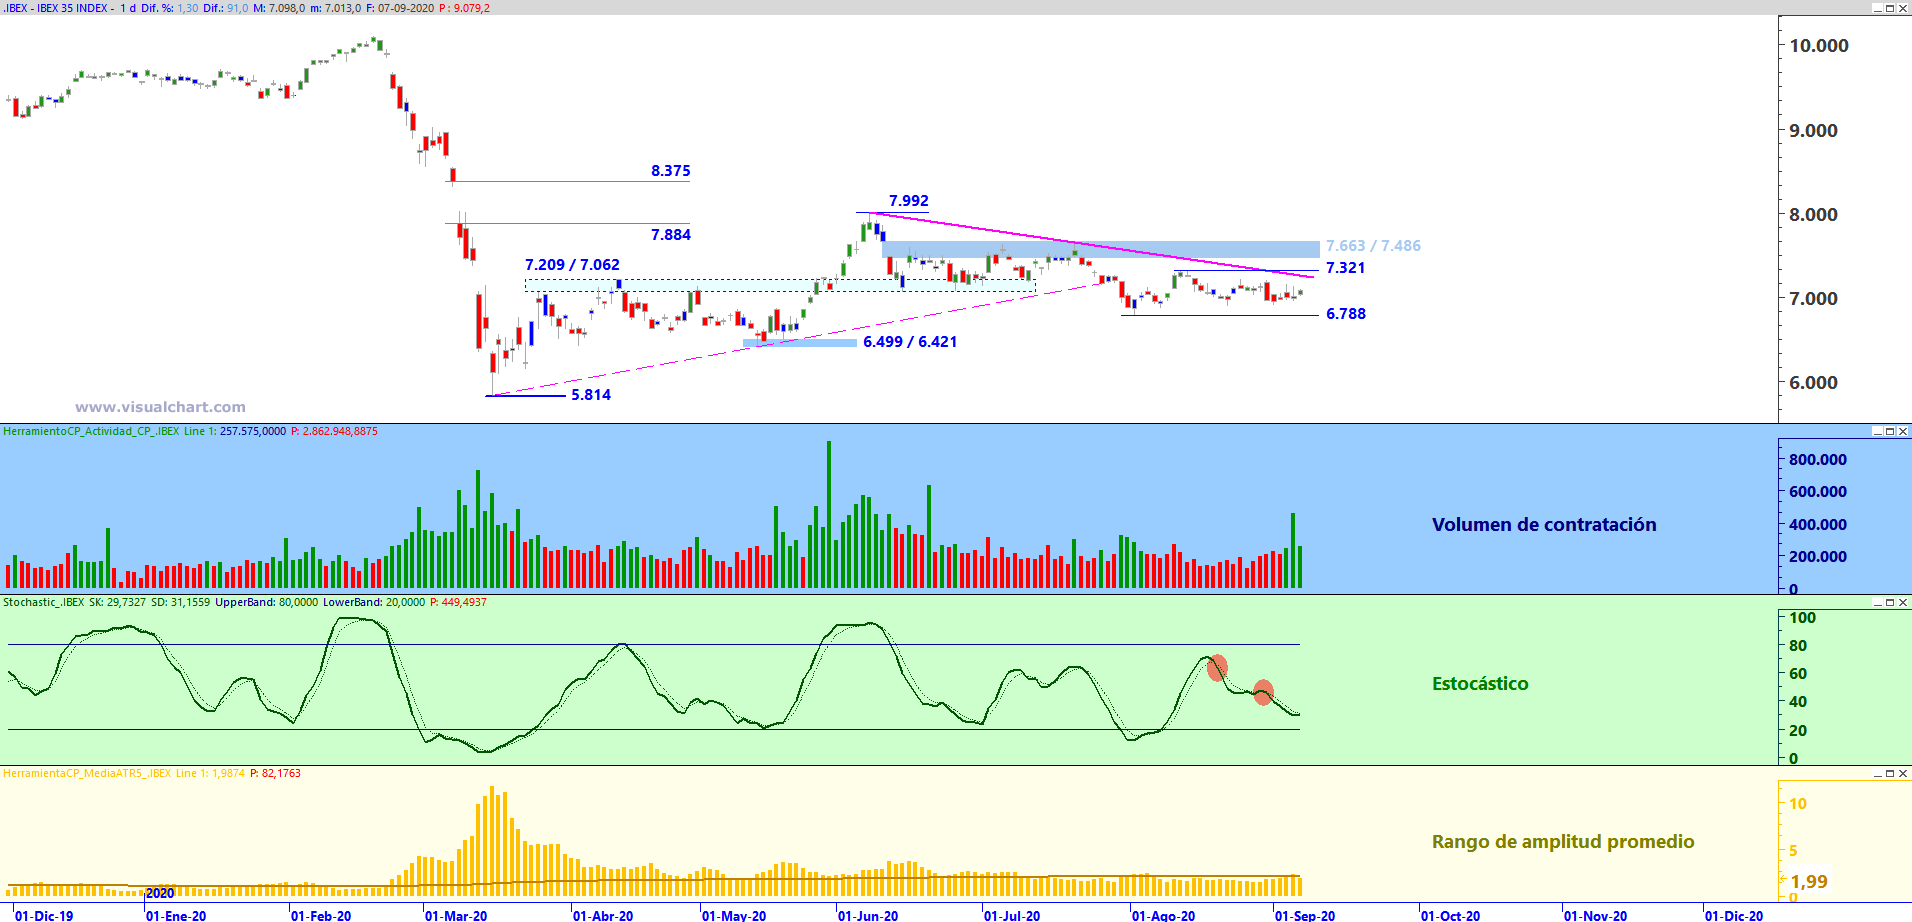Select the Stochastic_.IBEX header label
The height and width of the screenshot is (922, 1912).
(44, 603)
